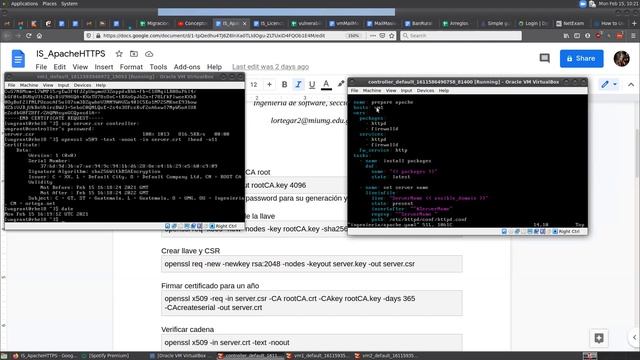Image resolution: width=640 pixels, height=360 pixels.
Task: Toggle Italic formatting in Docs toolbar
Action: pyautogui.click(x=298, y=84)
